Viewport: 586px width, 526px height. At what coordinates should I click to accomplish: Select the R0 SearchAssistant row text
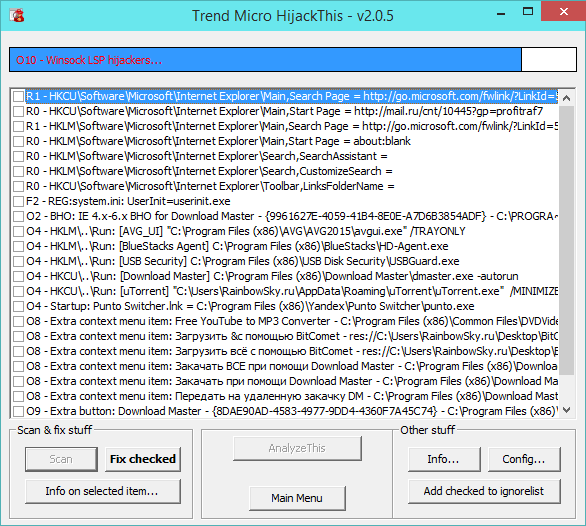pyautogui.click(x=207, y=156)
